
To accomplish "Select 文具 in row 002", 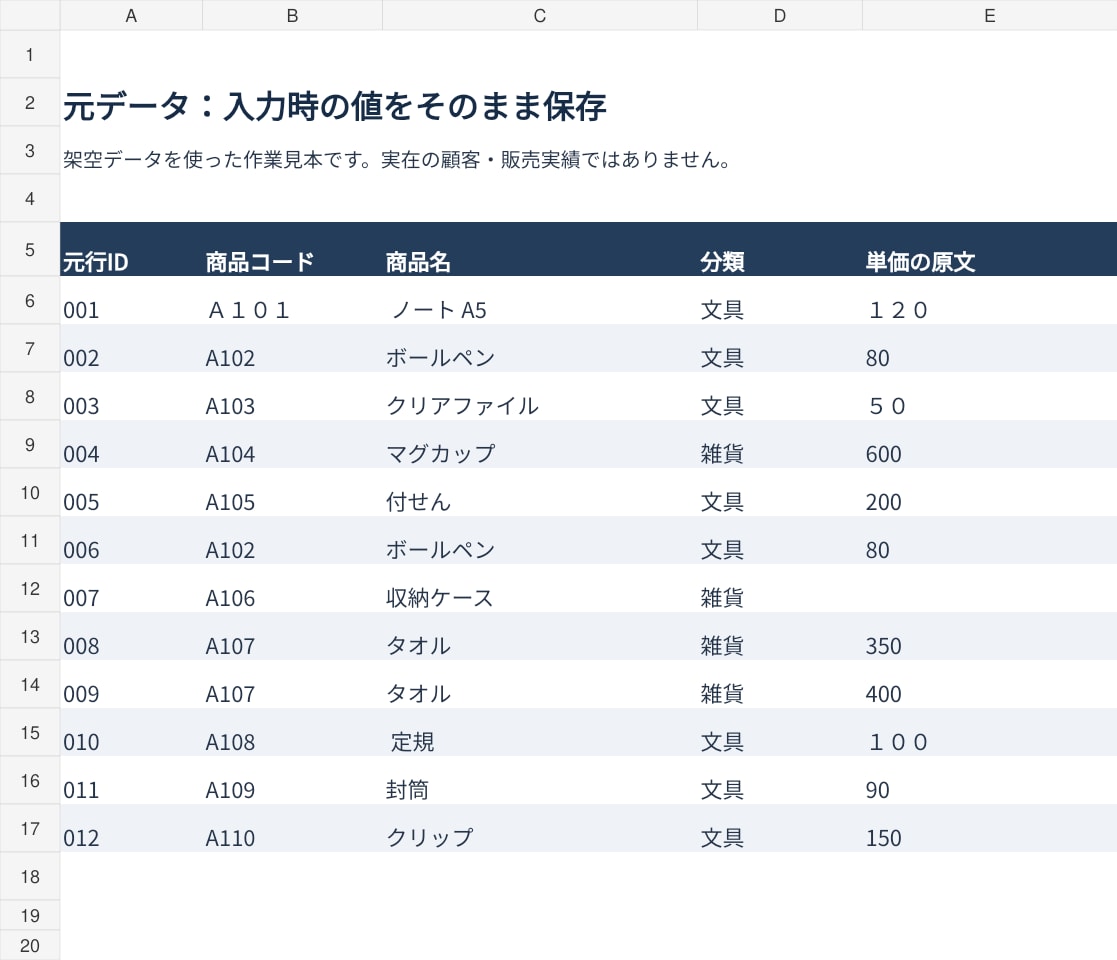I will (779, 348).
